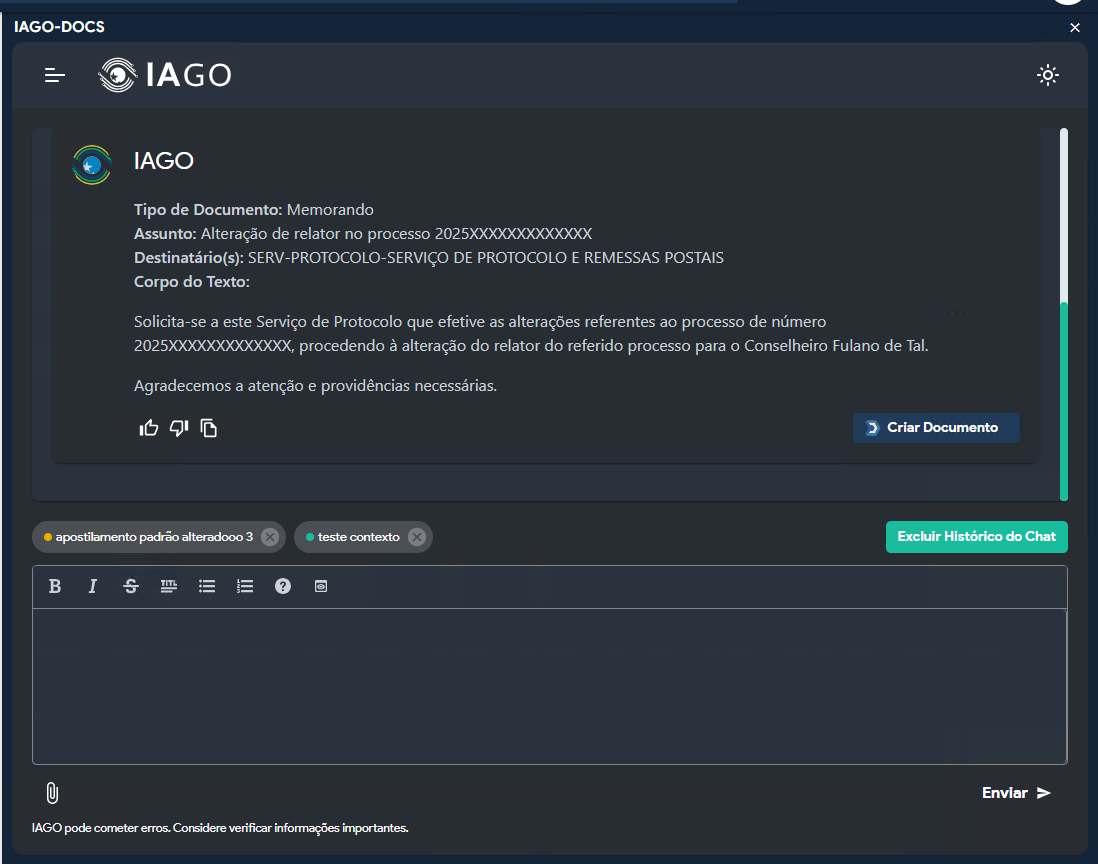Viewport: 1098px width, 864px height.
Task: Insert a heading with the title icon
Action: click(x=169, y=587)
